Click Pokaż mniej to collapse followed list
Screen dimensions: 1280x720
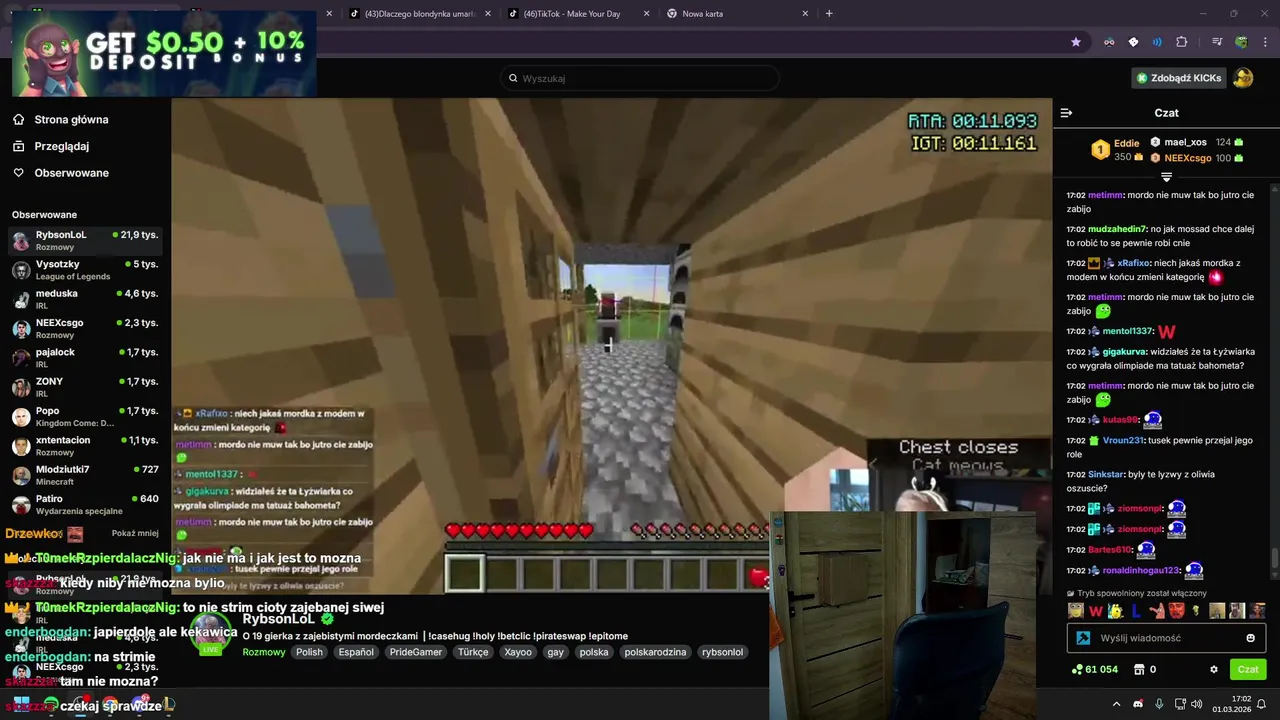point(135,533)
